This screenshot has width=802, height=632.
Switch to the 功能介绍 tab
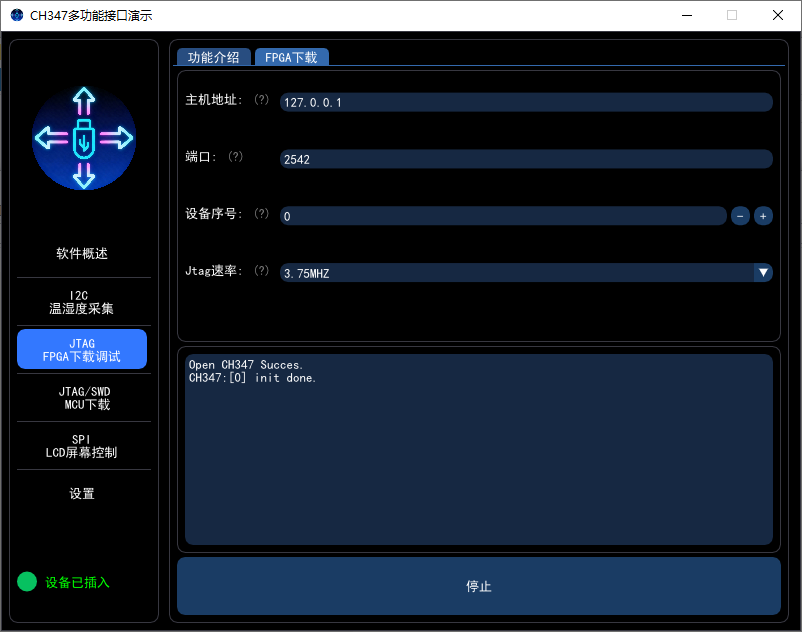click(213, 57)
